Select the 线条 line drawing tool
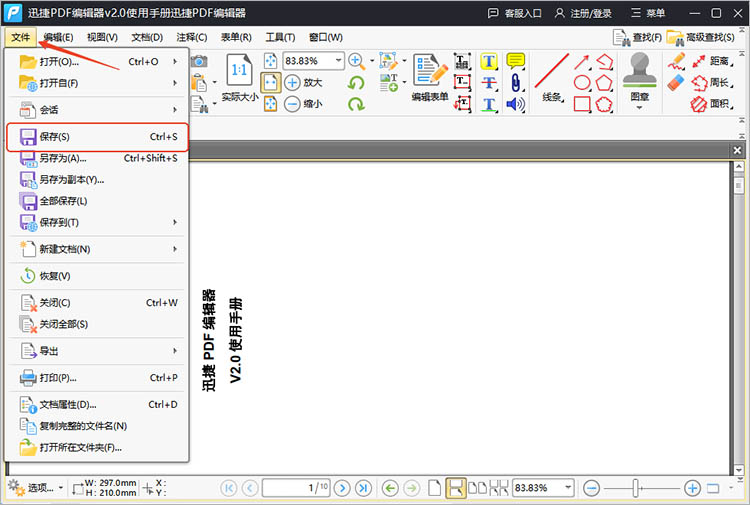 pyautogui.click(x=552, y=77)
